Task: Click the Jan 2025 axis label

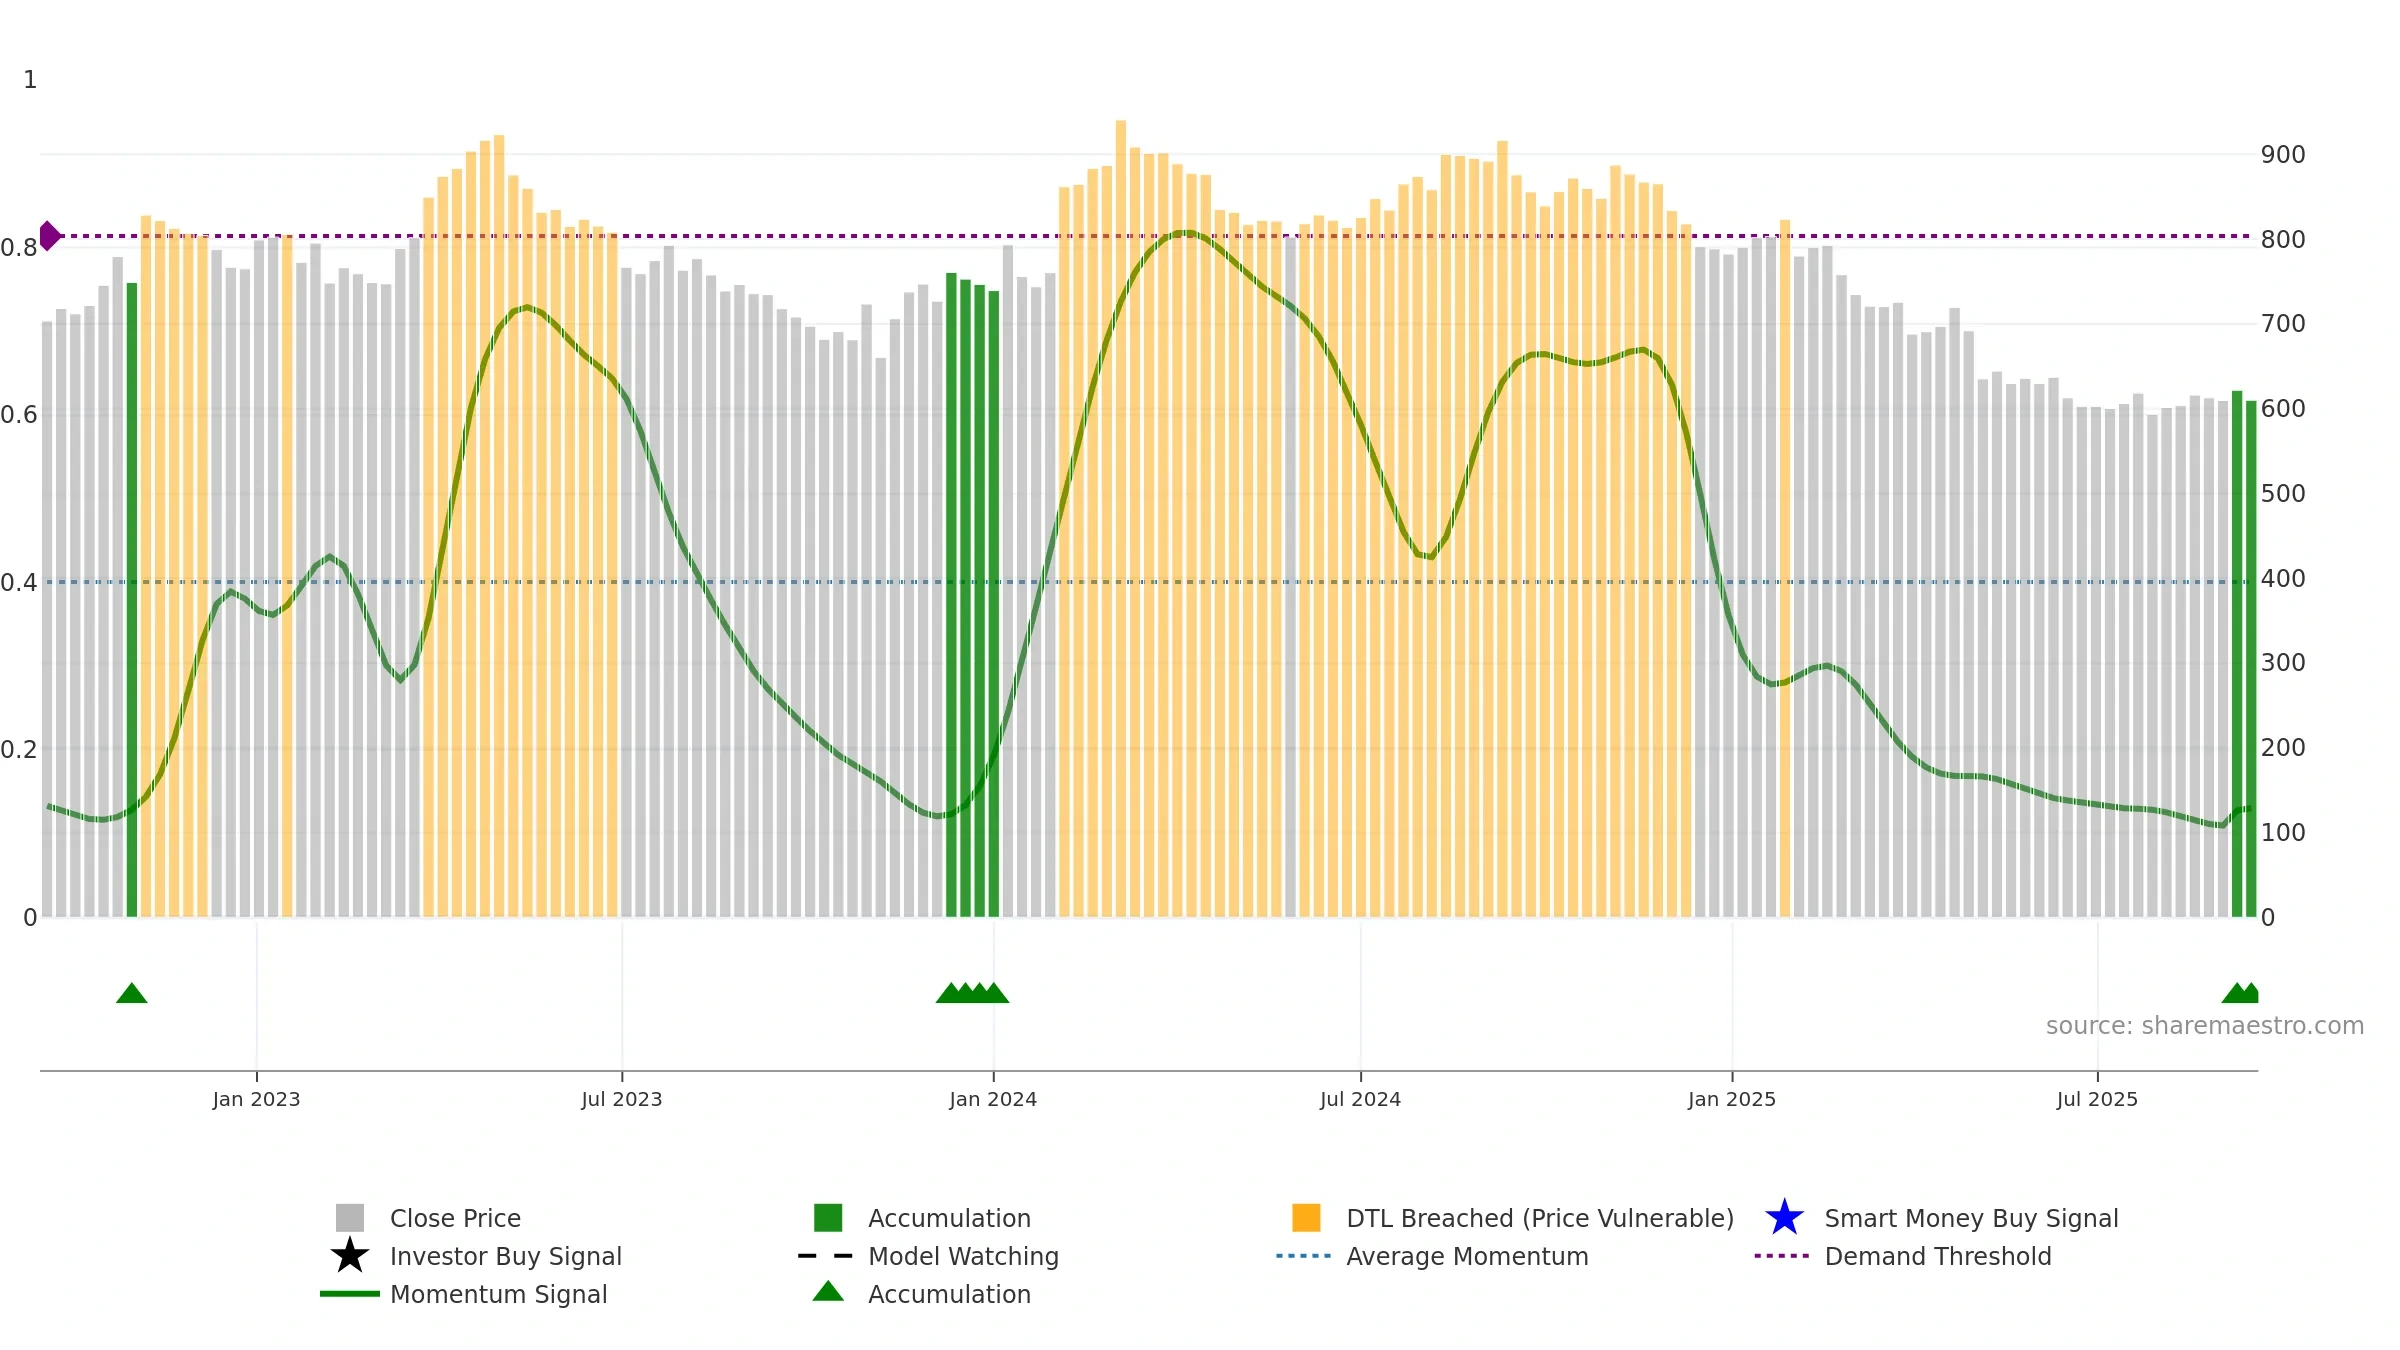Action: click(1732, 1100)
